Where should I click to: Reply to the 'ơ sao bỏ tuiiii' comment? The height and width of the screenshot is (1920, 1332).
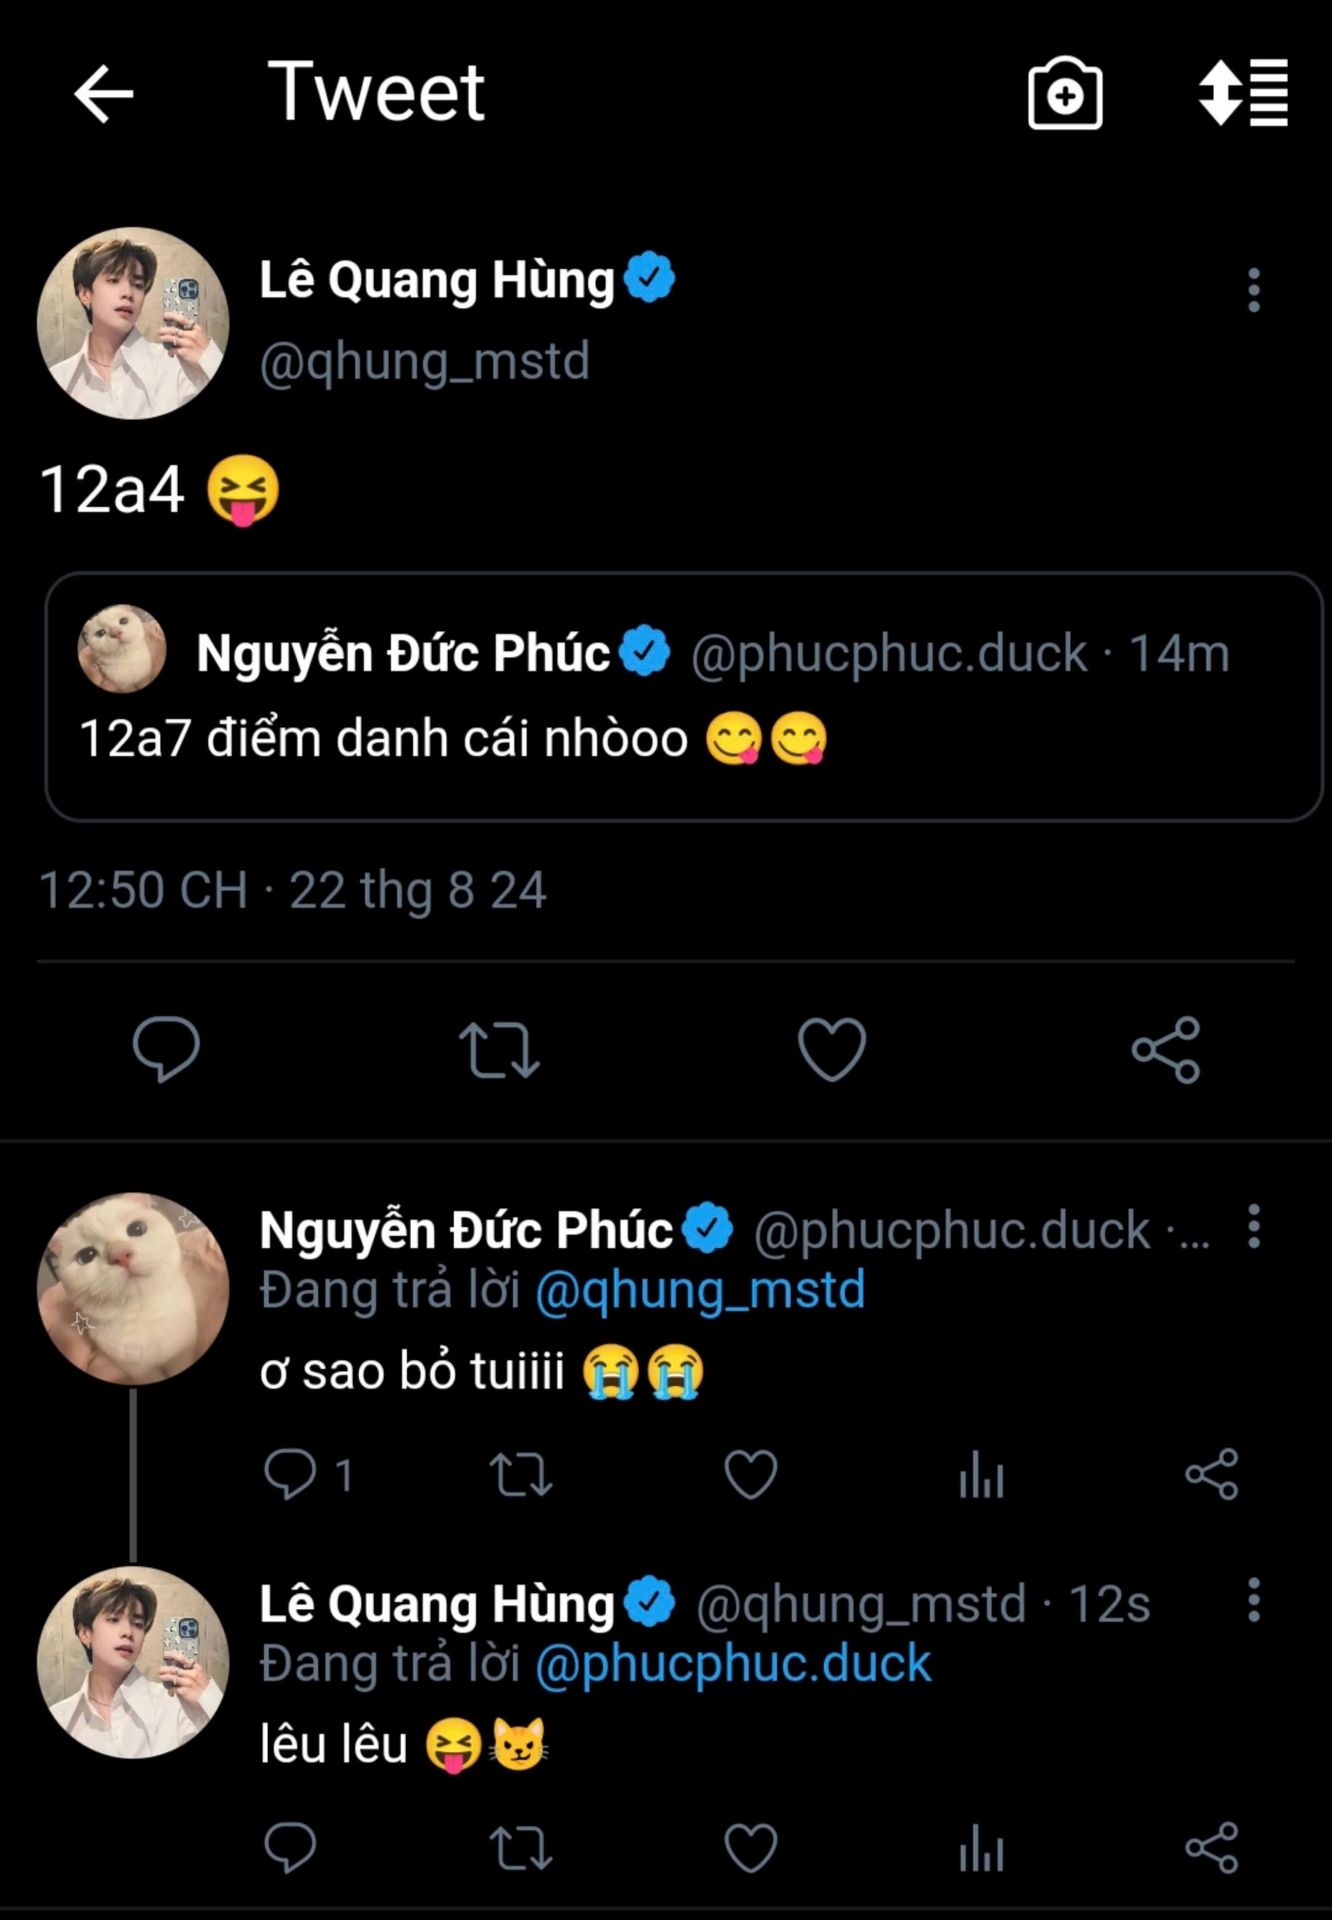pos(290,1474)
